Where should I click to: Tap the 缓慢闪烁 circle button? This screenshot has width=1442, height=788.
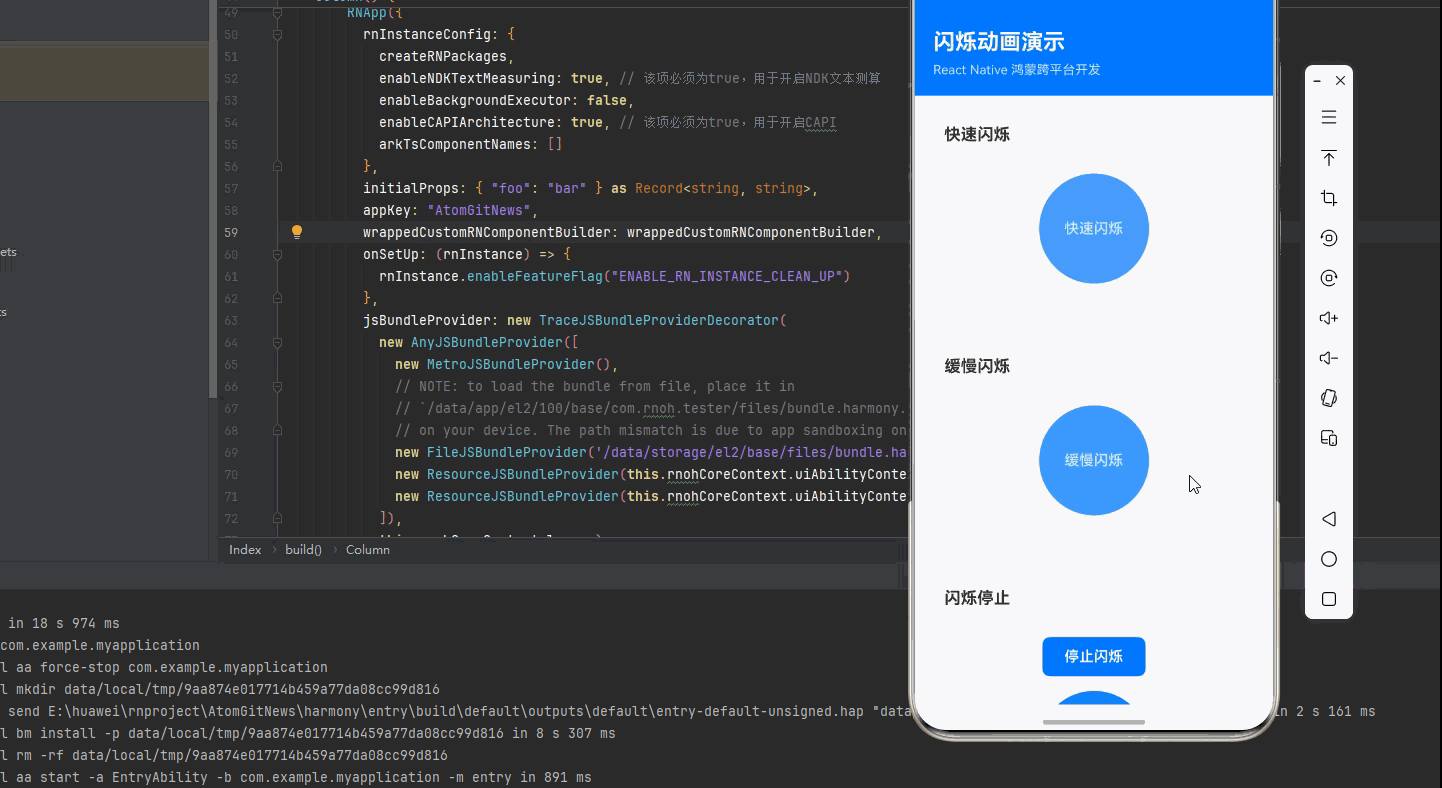1094,460
